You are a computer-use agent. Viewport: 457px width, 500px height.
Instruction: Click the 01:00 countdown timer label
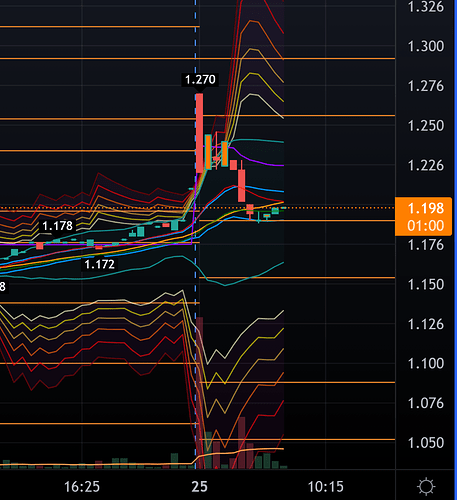[426, 226]
